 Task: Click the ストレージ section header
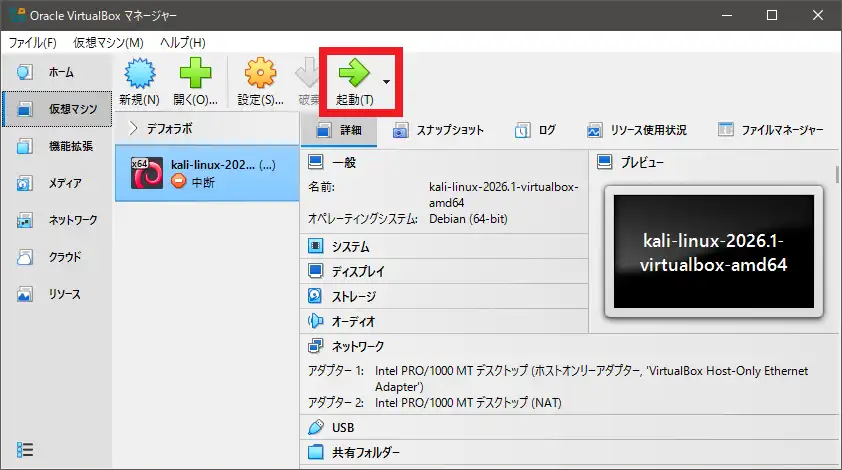tap(444, 296)
